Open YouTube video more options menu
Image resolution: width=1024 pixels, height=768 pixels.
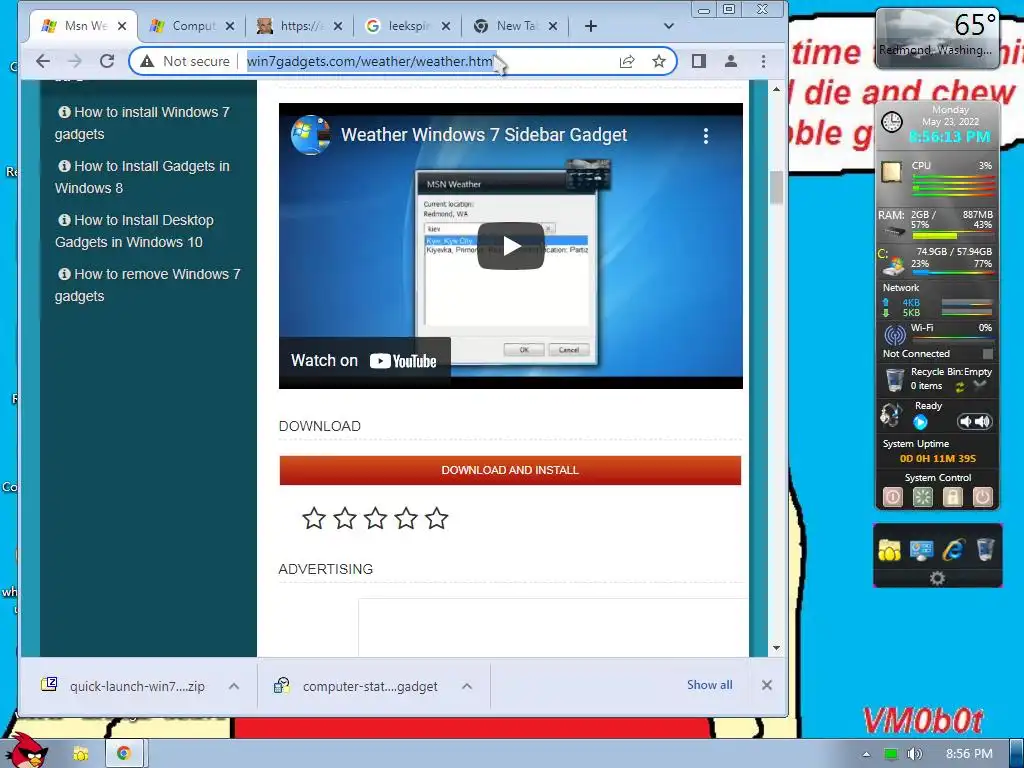[705, 136]
